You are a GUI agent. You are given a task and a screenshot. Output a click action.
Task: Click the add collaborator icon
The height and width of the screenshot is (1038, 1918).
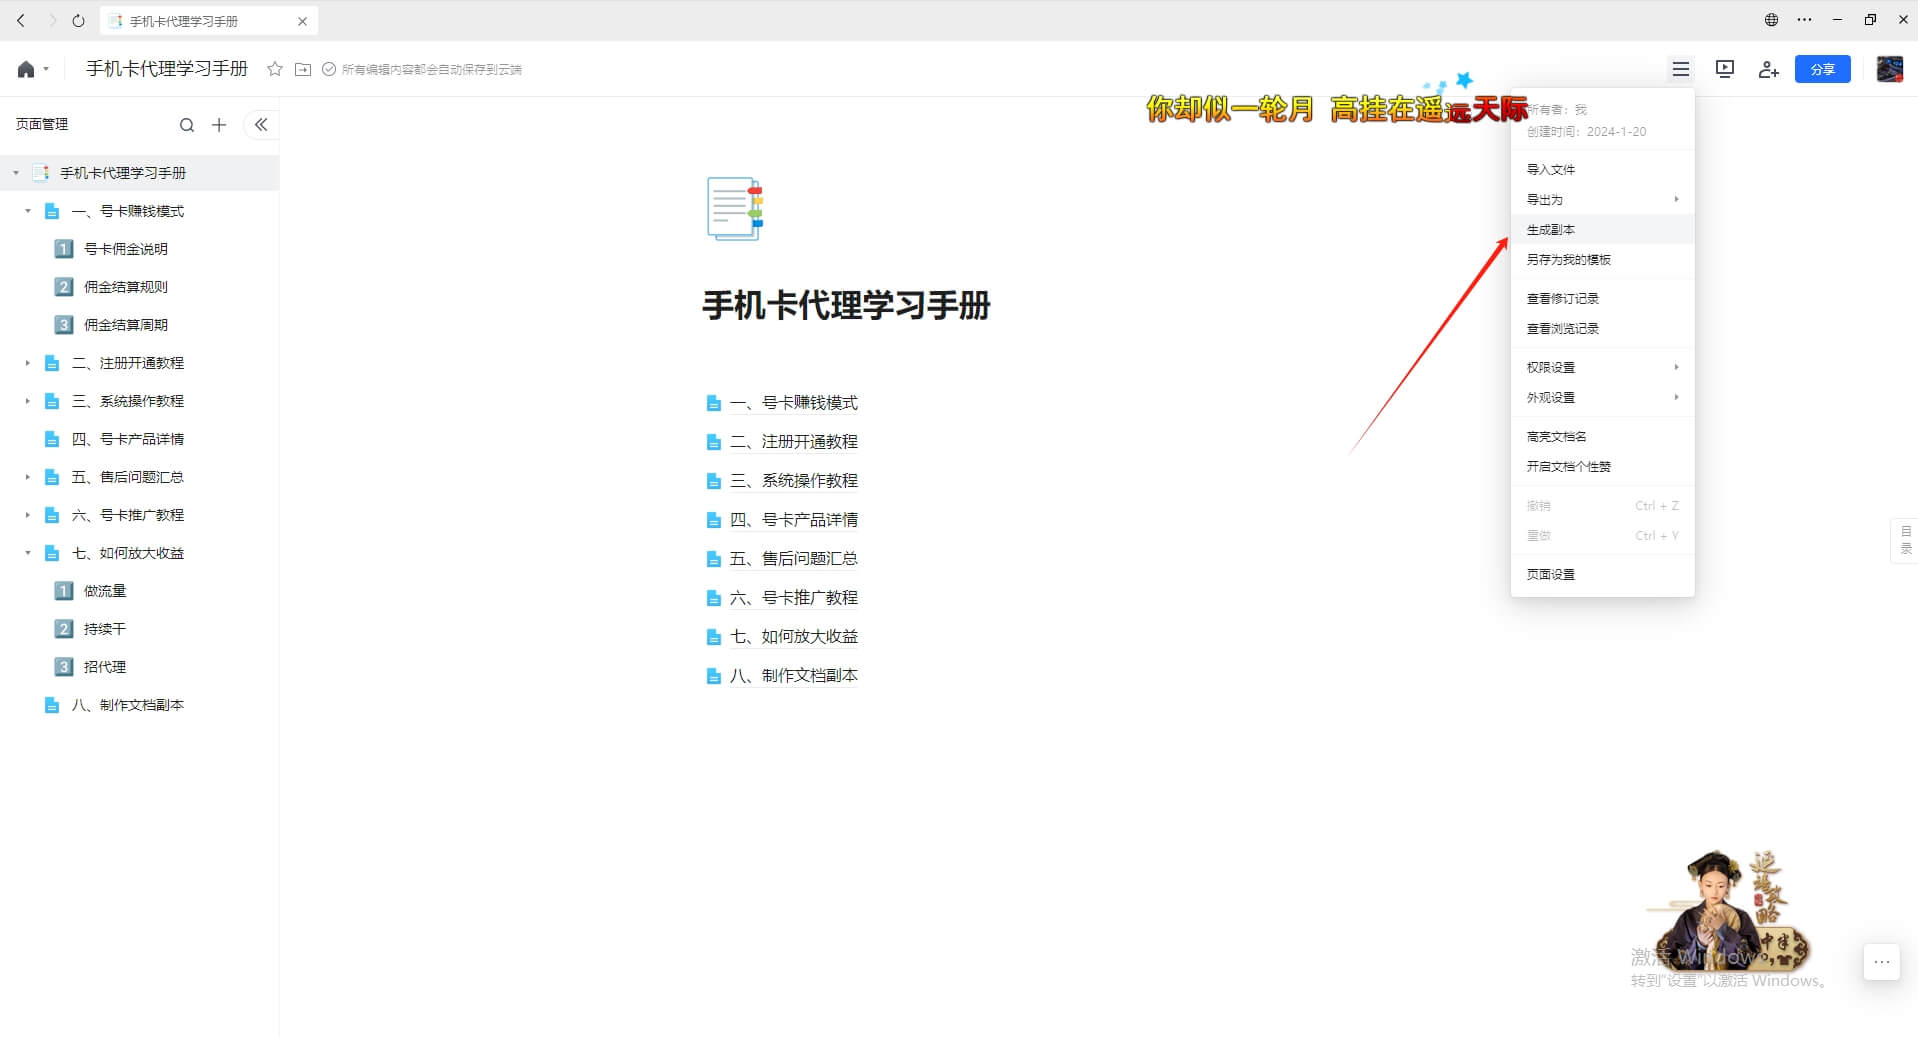tap(1769, 69)
